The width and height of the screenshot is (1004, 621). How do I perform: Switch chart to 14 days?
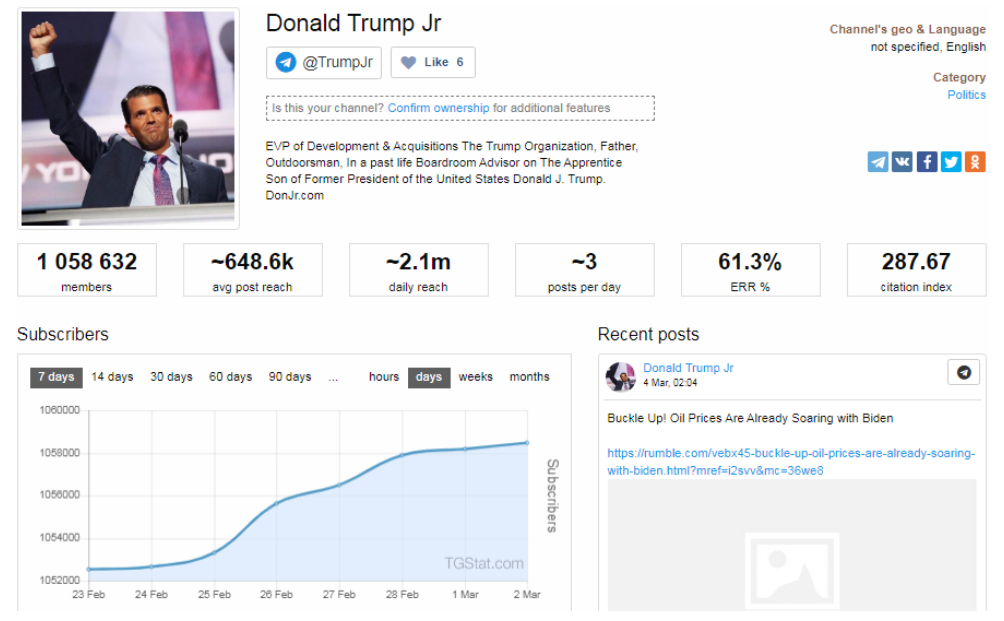click(112, 377)
